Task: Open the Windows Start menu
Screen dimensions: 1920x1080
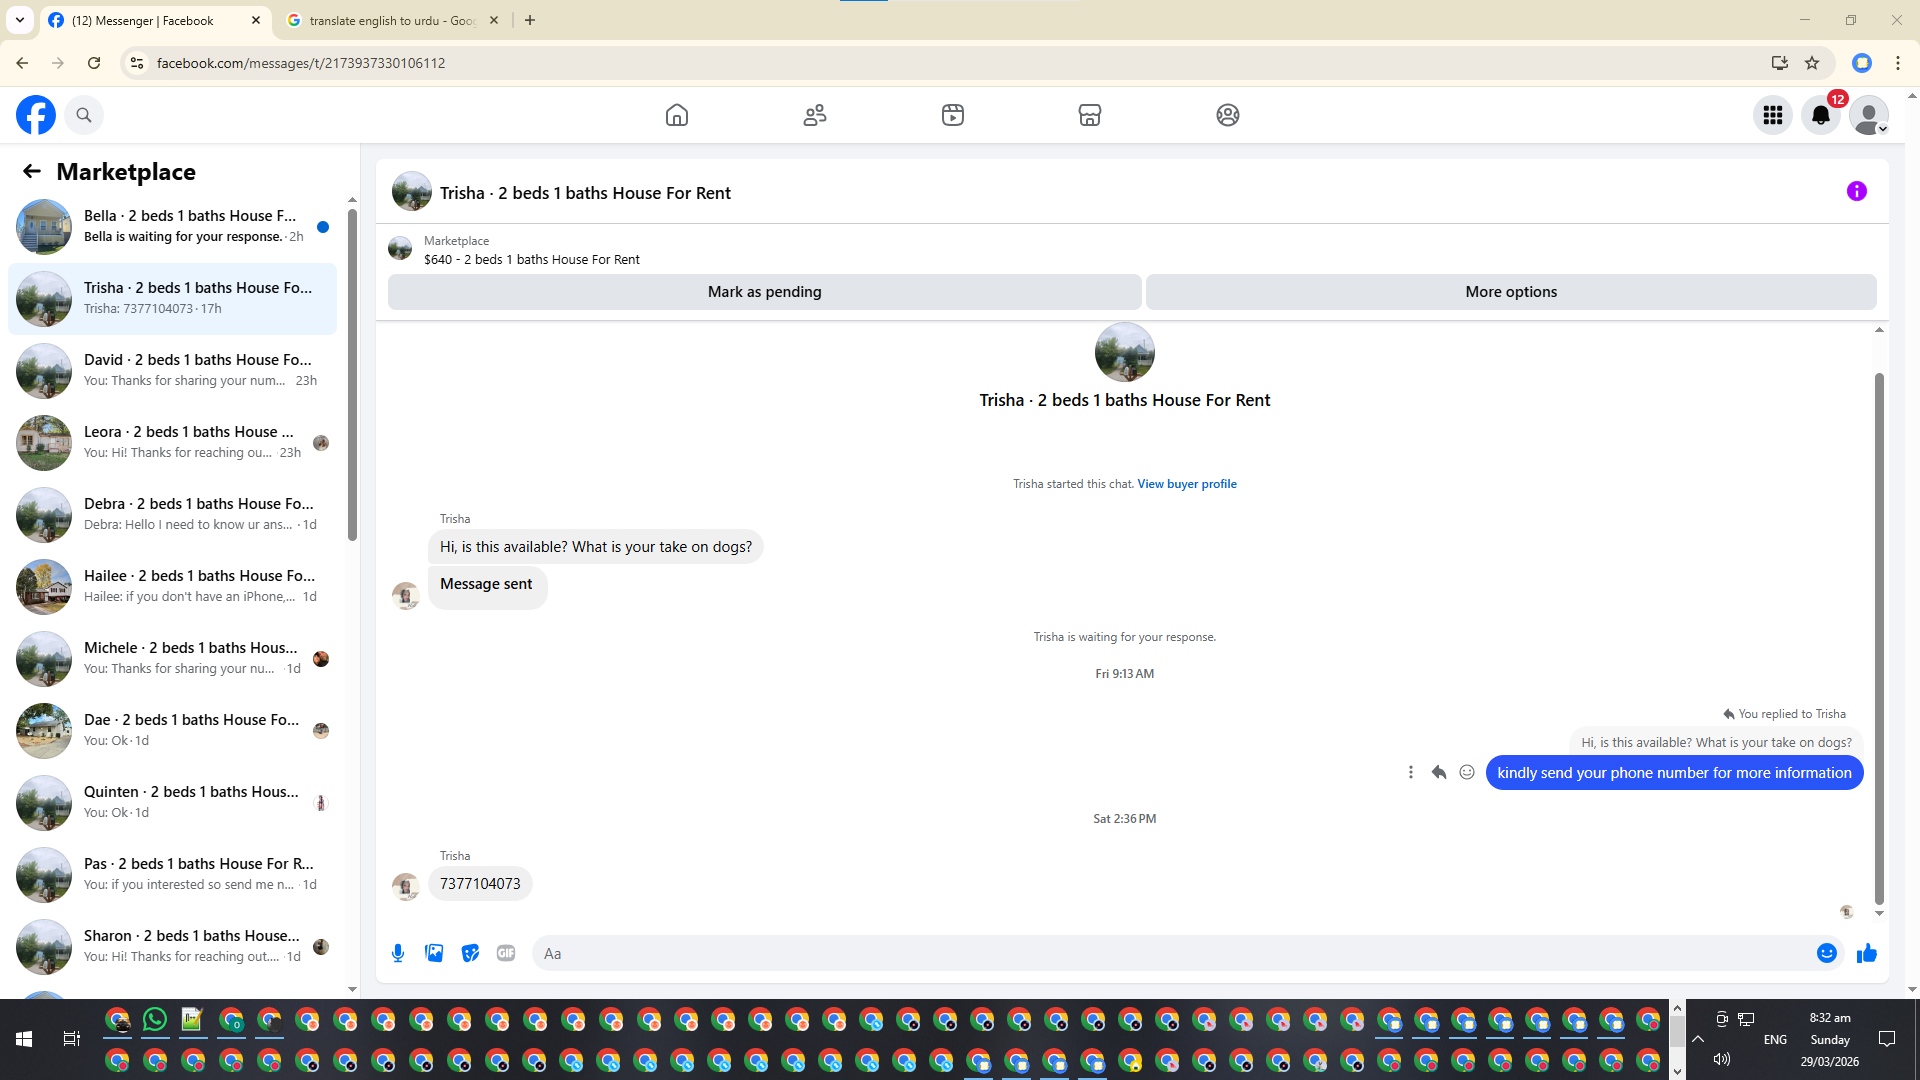Action: (x=24, y=1039)
